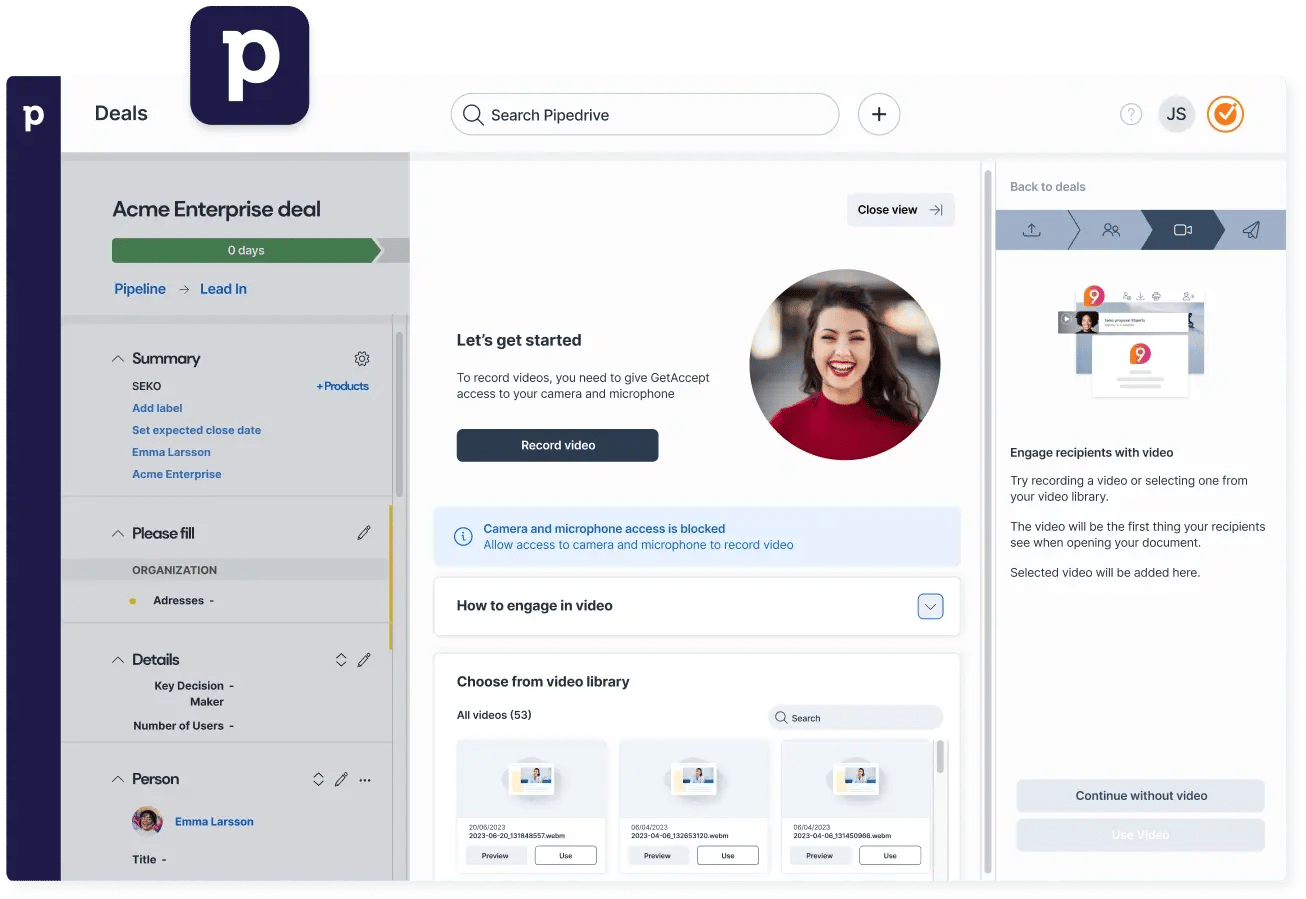Screen dimensions: 1306x899
Task: Click Add label link
Action: click(x=157, y=408)
